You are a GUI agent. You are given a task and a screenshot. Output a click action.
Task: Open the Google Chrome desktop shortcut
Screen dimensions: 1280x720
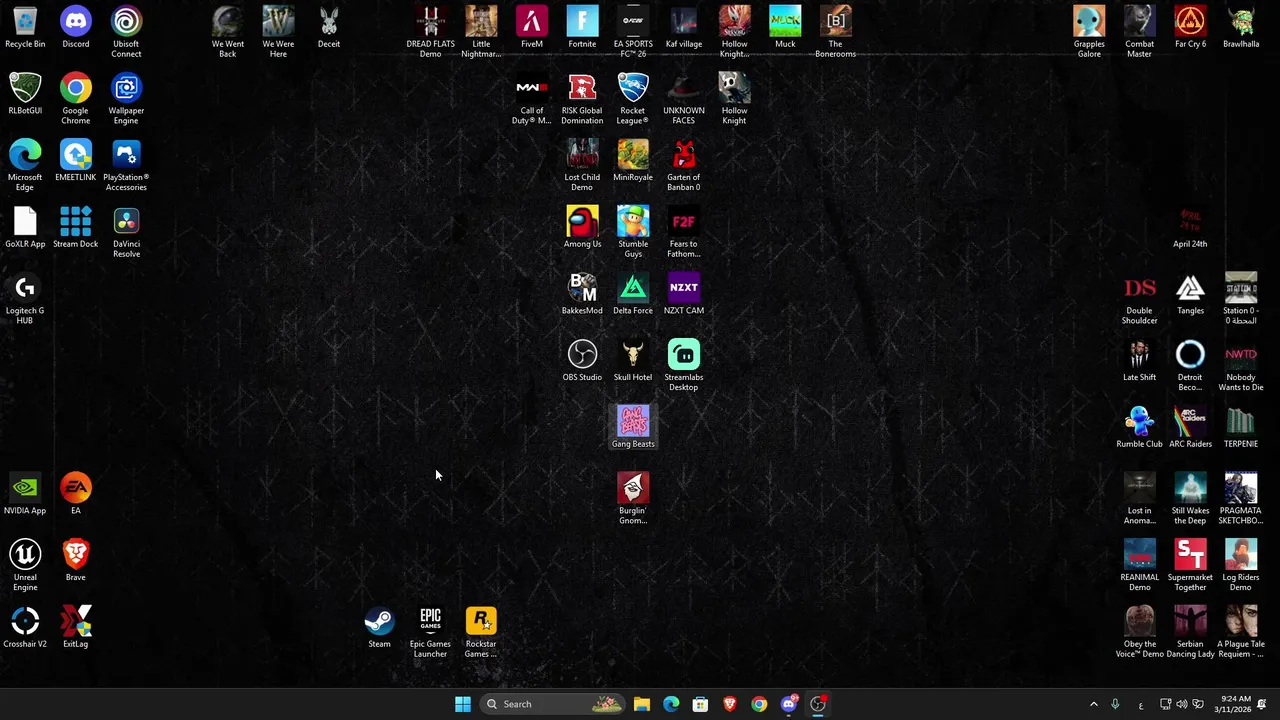point(75,99)
